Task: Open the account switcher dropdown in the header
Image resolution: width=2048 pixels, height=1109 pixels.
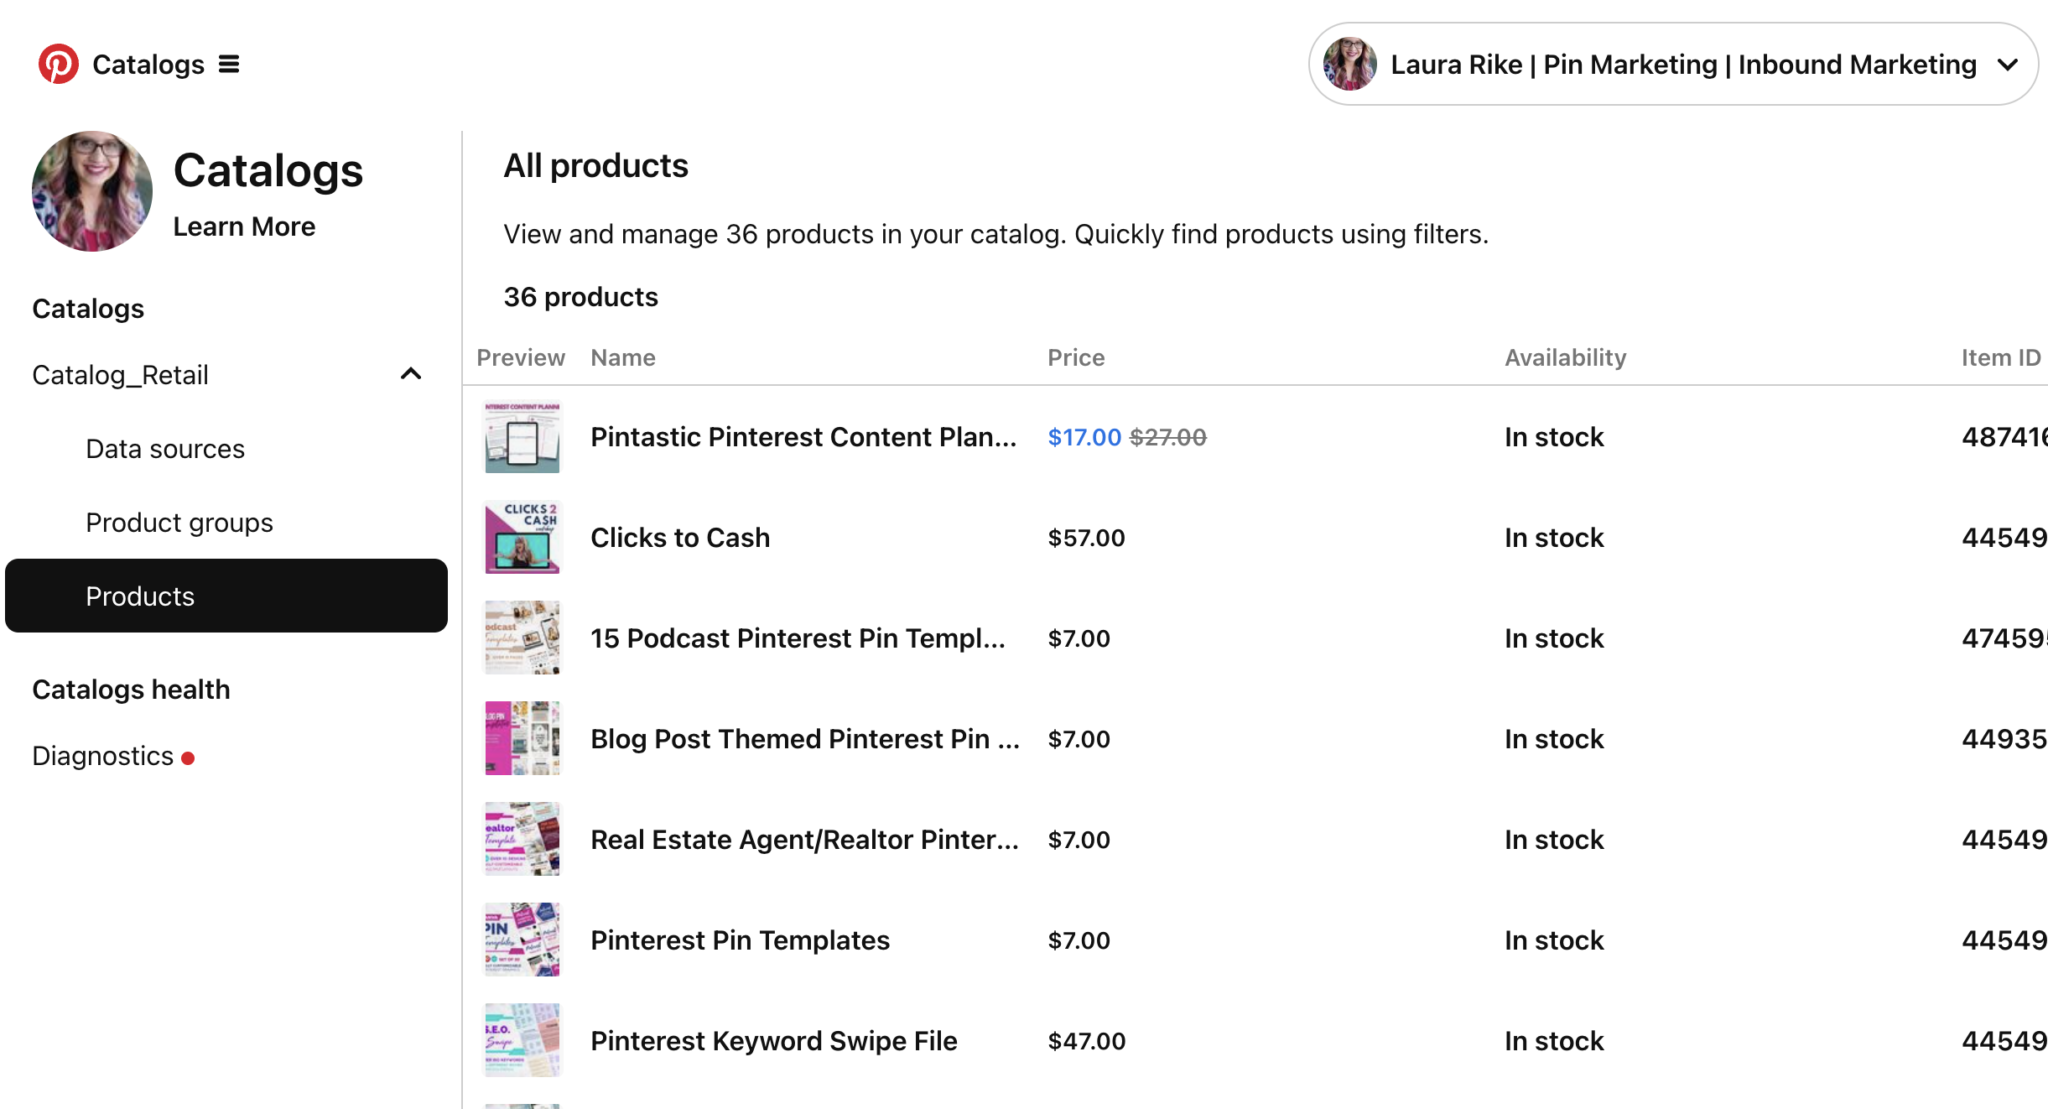Action: pos(2007,64)
